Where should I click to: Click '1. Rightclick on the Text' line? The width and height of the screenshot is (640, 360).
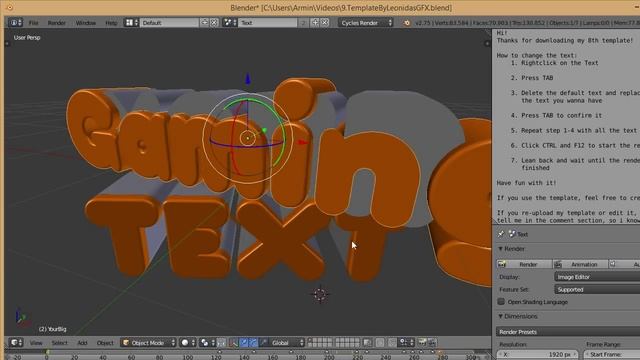pyautogui.click(x=554, y=63)
